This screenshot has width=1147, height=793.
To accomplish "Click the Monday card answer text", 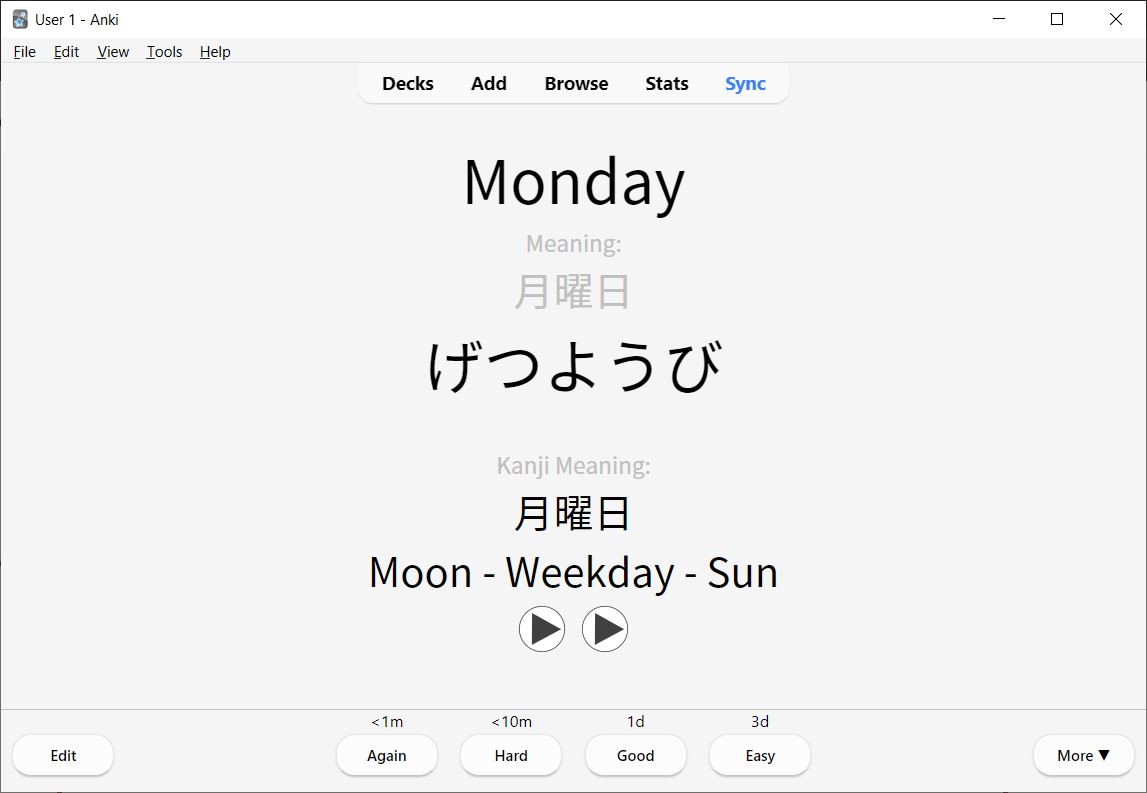I will click(573, 182).
